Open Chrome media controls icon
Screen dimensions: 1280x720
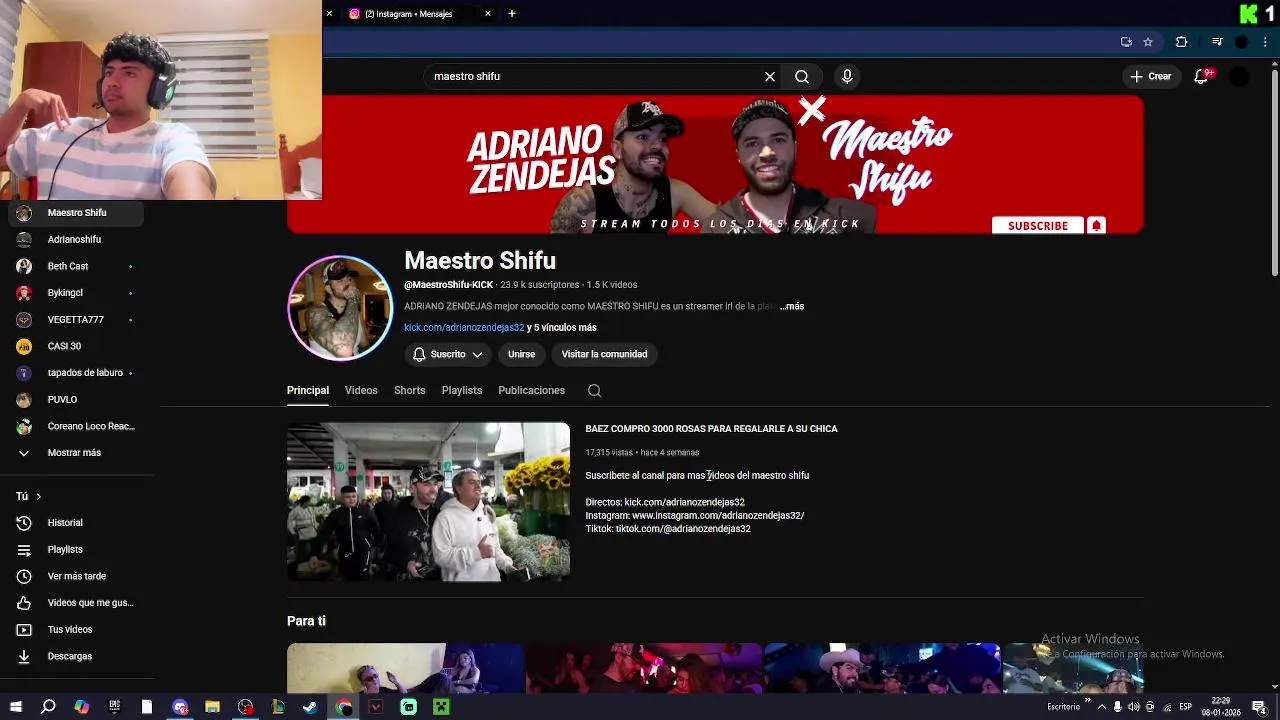[1217, 42]
